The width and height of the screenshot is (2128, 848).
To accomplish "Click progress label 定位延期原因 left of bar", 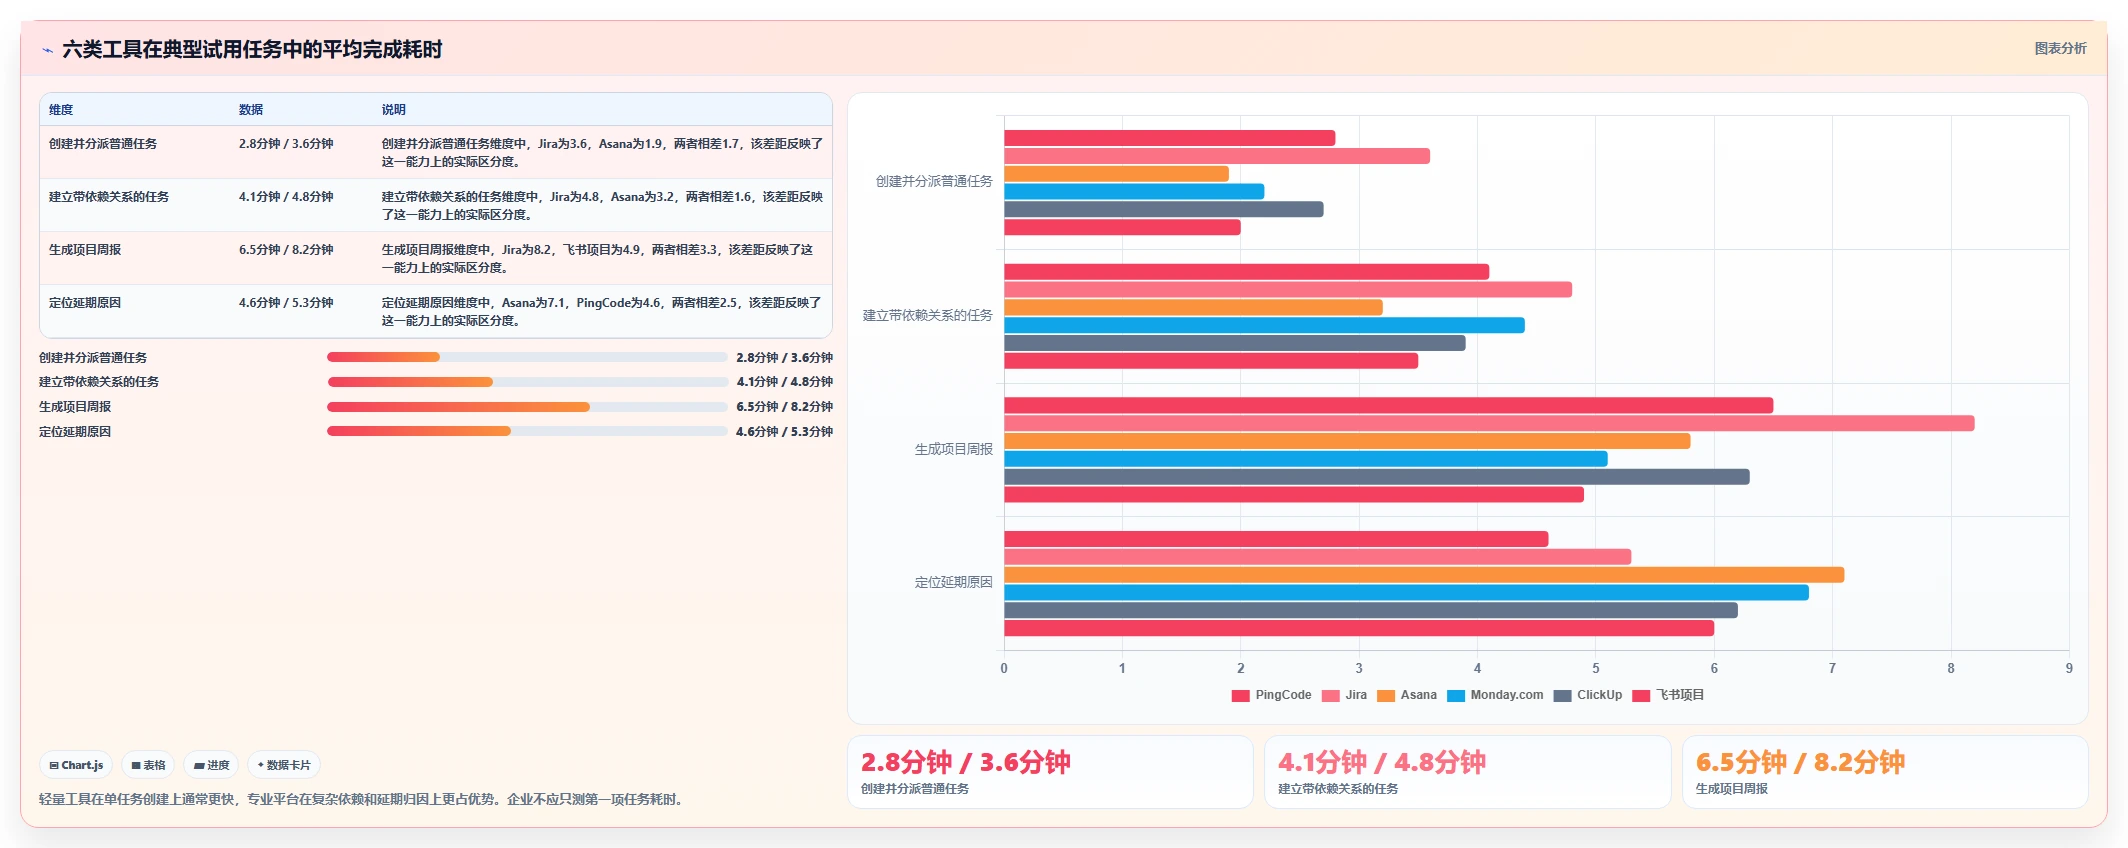I will (x=75, y=432).
